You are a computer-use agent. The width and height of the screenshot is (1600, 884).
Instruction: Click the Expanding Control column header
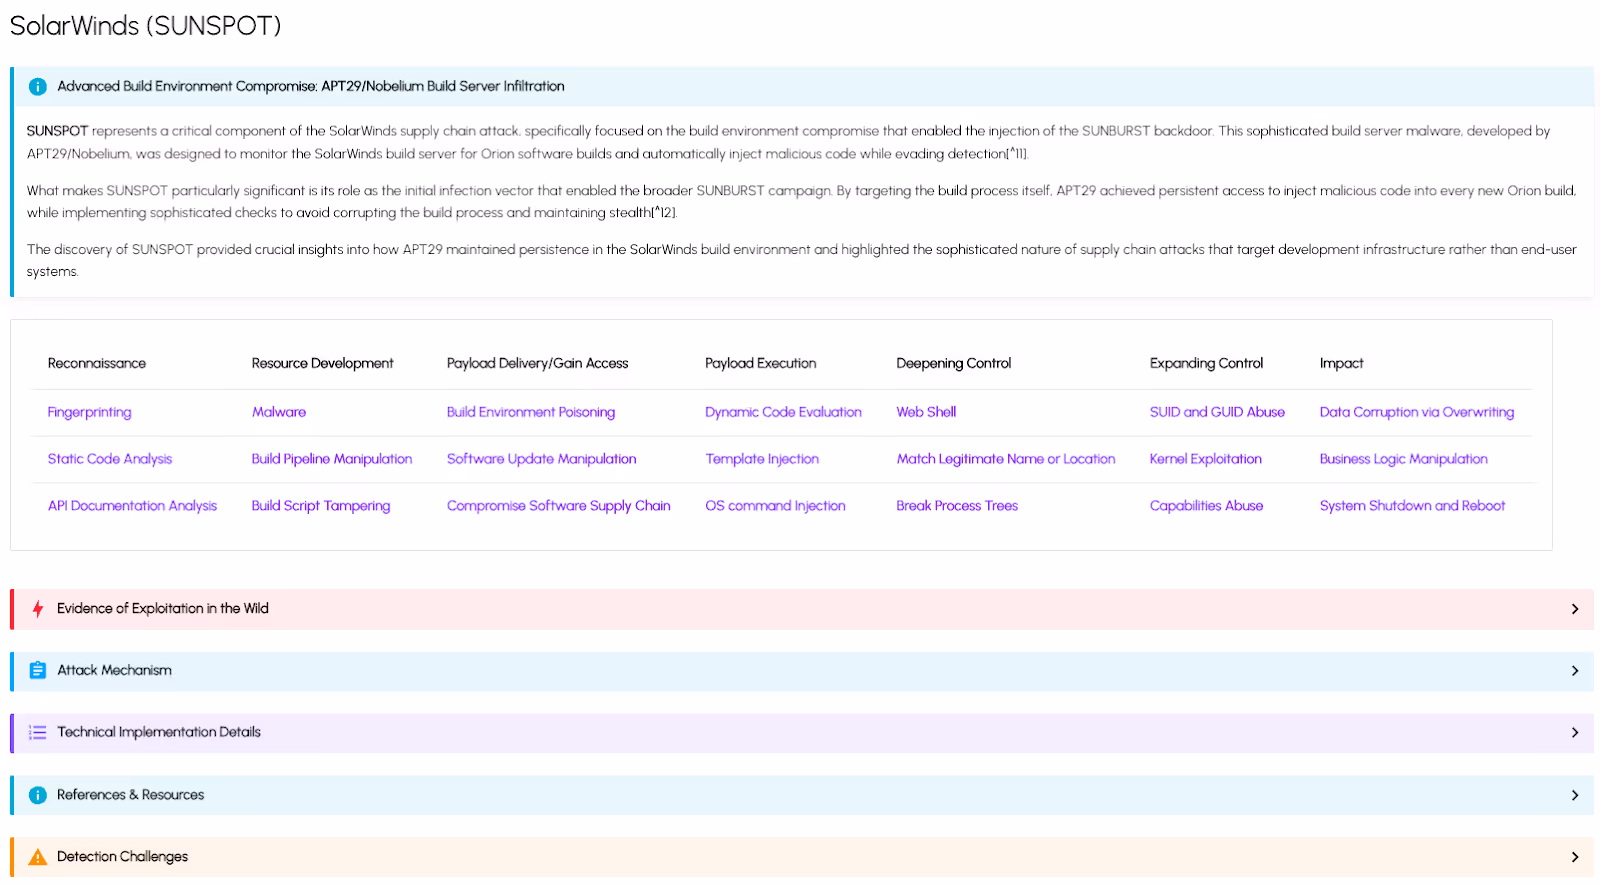click(1207, 364)
